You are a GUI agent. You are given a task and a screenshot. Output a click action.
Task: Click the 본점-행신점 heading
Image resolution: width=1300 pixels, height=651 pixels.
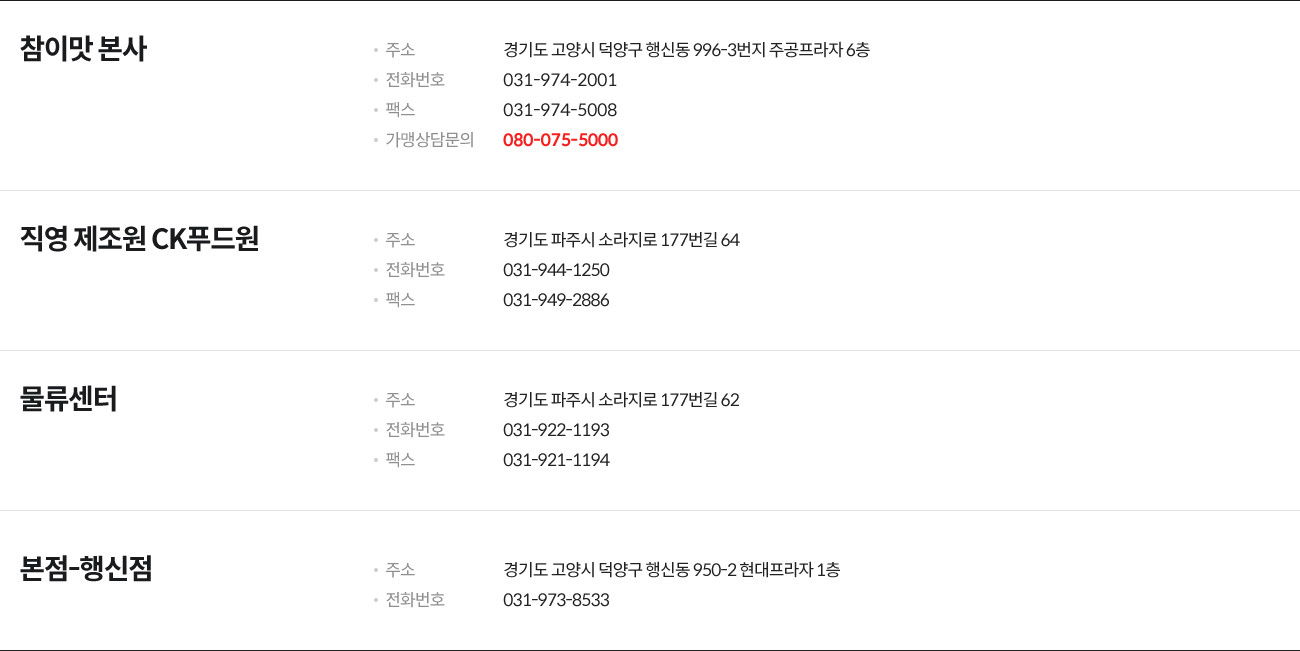(86, 569)
